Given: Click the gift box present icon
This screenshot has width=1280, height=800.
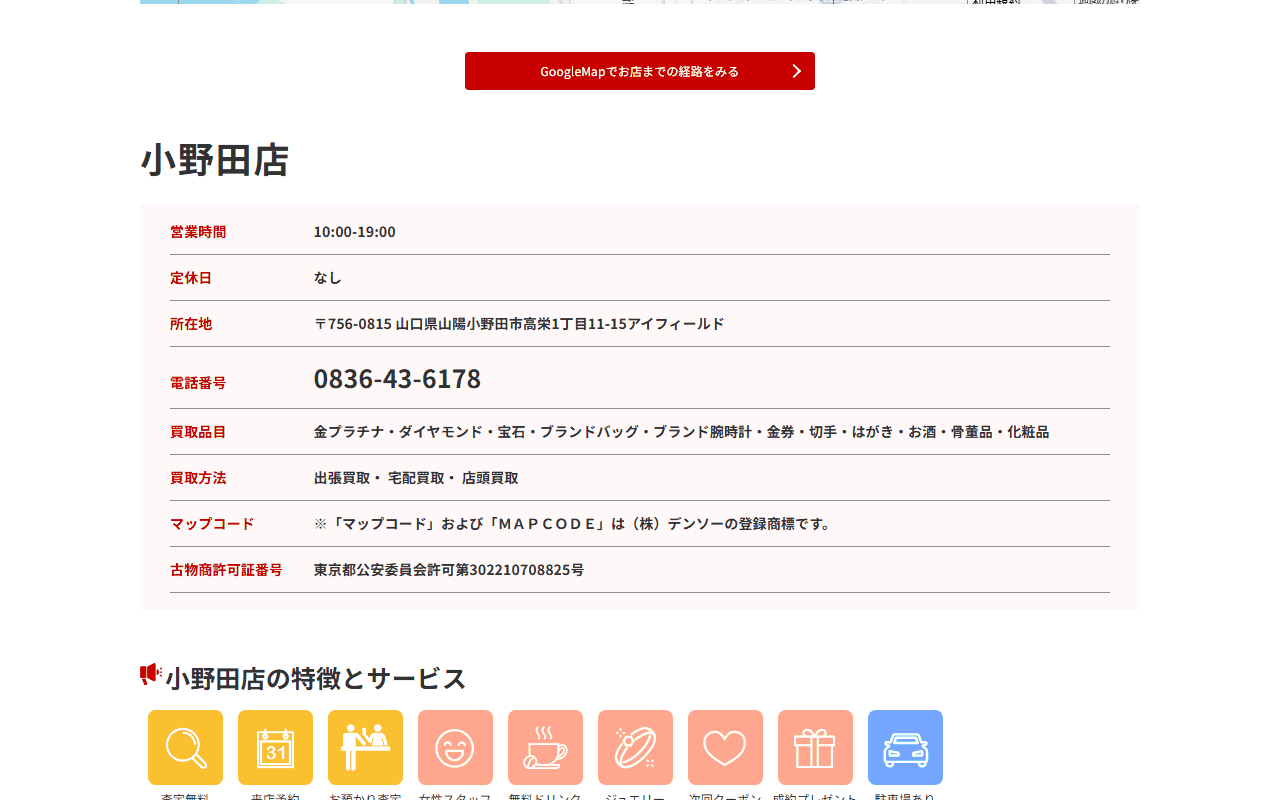Looking at the screenshot, I should [x=815, y=747].
